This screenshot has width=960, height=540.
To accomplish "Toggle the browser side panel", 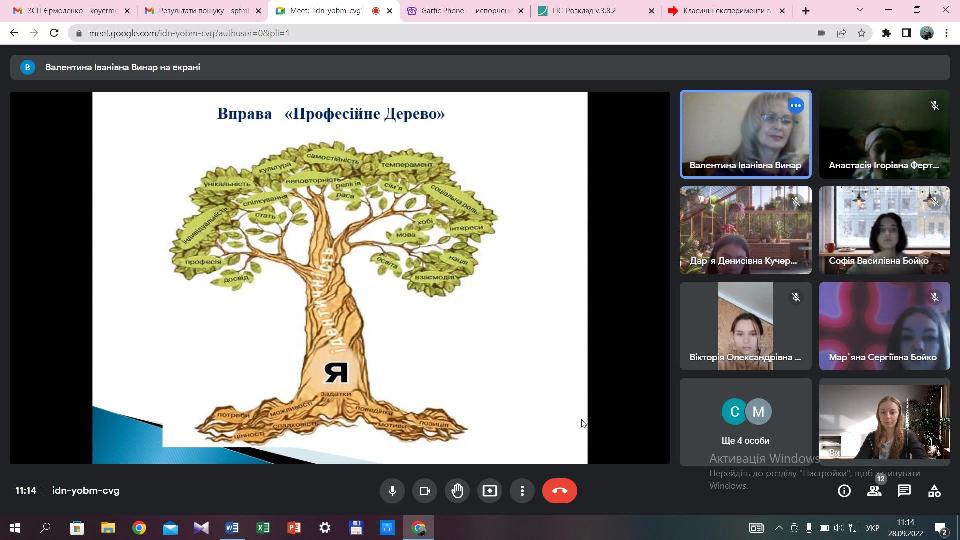I will pyautogui.click(x=906, y=33).
